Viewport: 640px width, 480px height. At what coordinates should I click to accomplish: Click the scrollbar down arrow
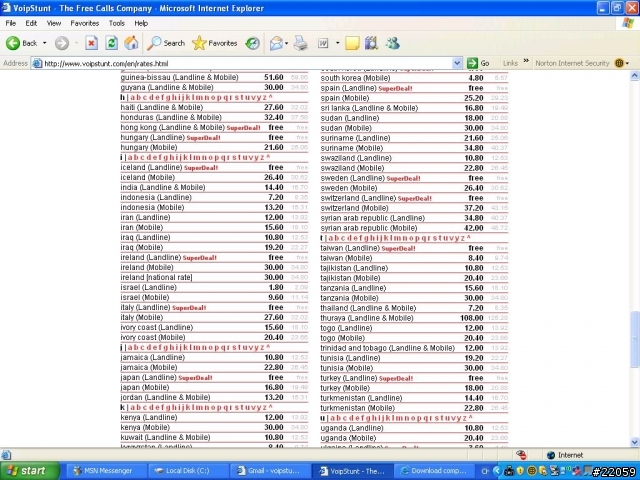pos(634,442)
